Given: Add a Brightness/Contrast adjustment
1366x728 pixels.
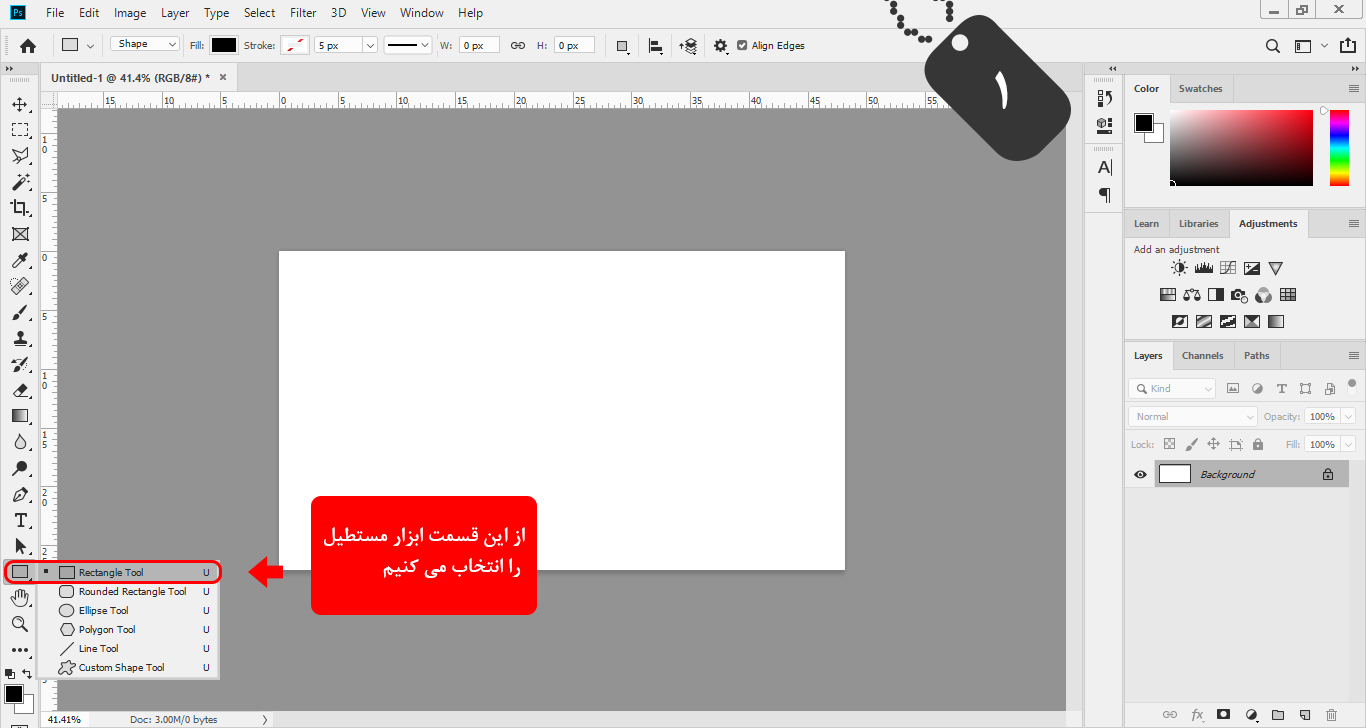Looking at the screenshot, I should coord(1179,268).
